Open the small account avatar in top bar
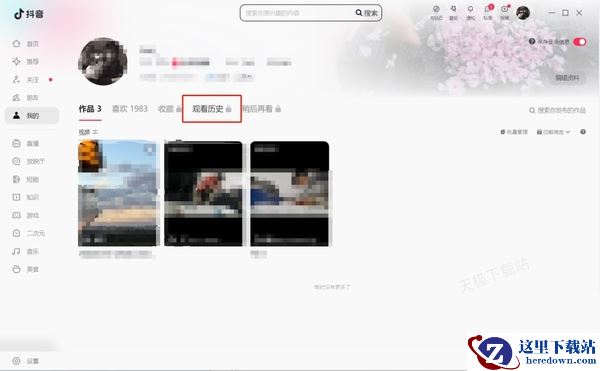The image size is (600, 371). [x=523, y=13]
